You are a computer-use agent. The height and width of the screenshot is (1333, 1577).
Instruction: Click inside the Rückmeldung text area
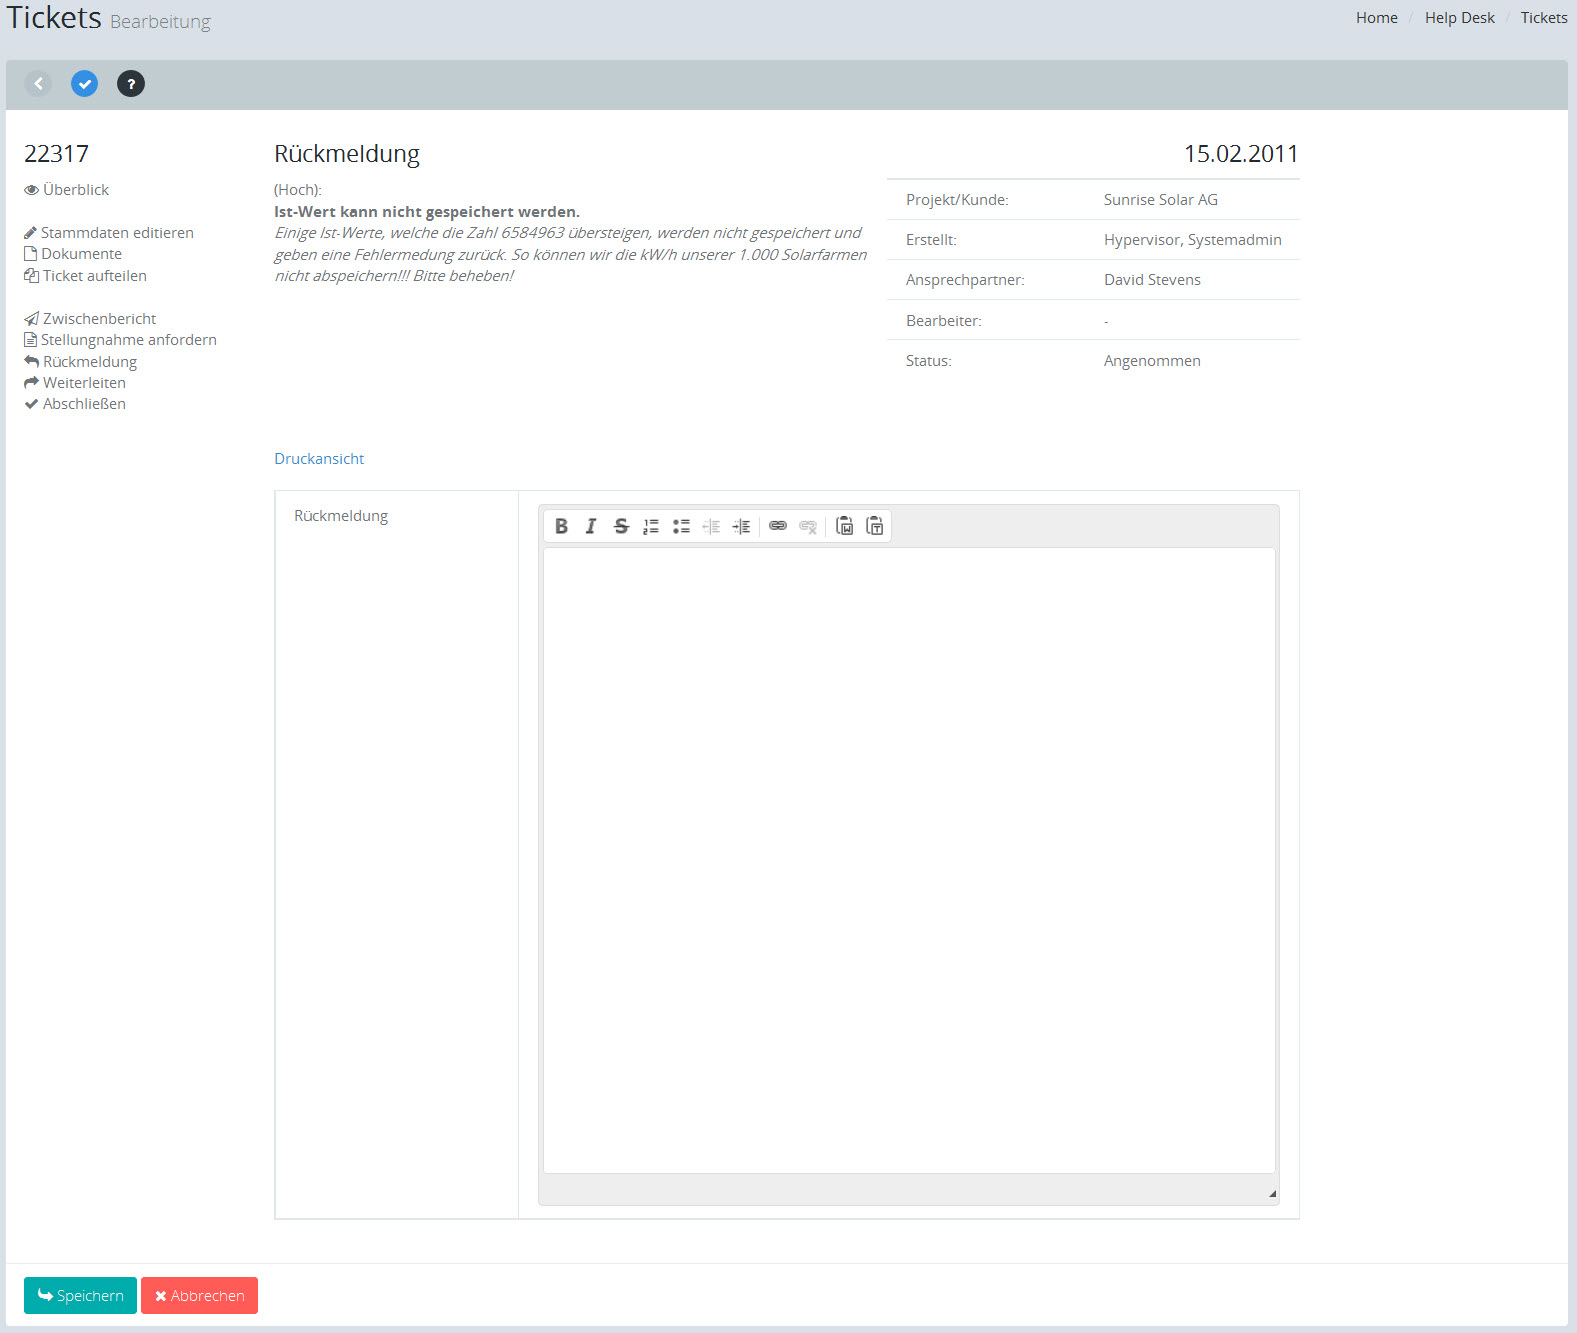coord(908,860)
